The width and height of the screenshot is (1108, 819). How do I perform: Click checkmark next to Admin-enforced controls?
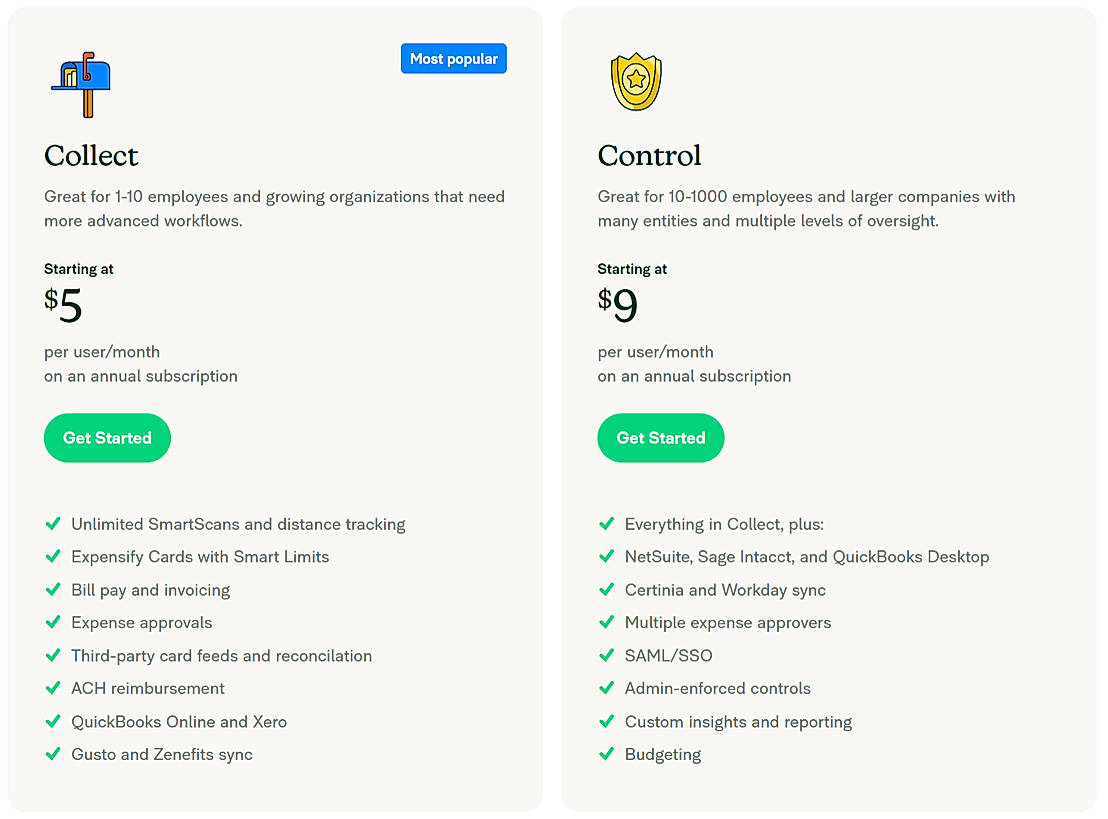click(606, 688)
